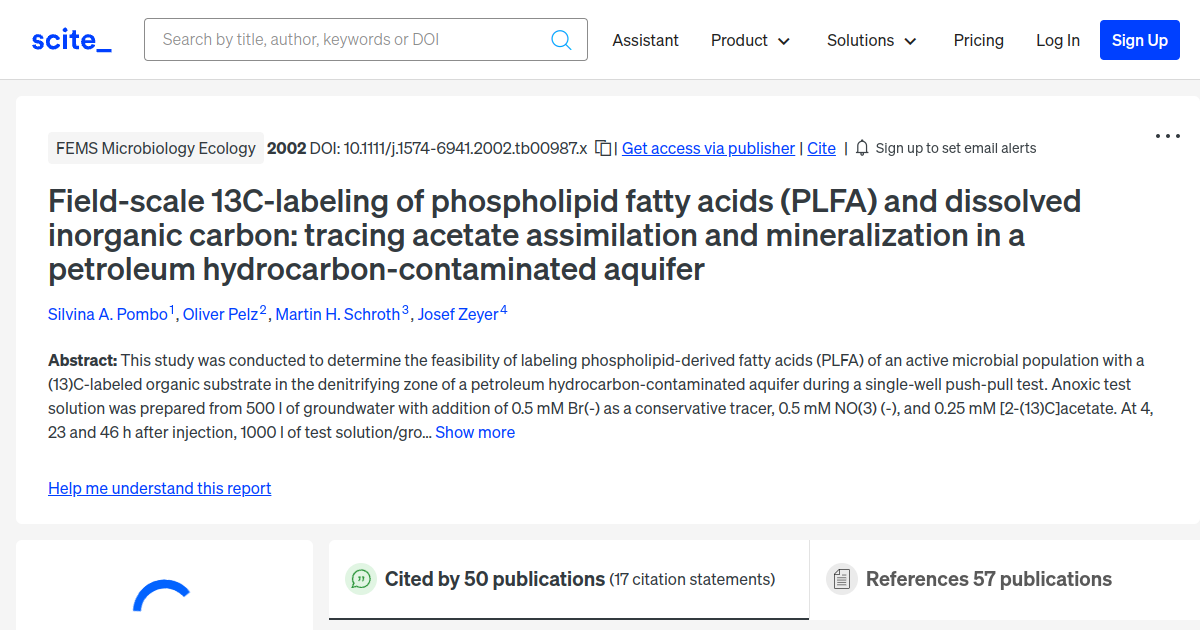Expand abstract with Show more
The width and height of the screenshot is (1200, 630).
point(475,432)
